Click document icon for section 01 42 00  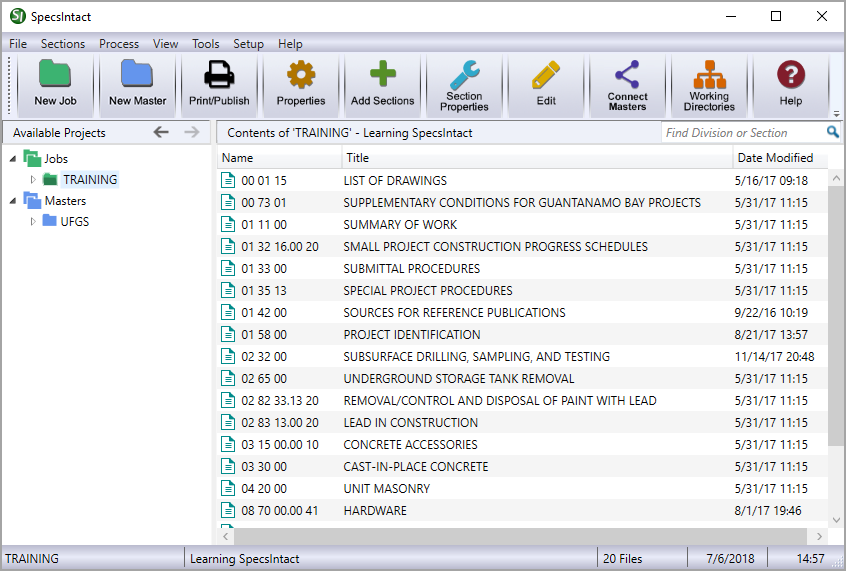click(x=228, y=312)
